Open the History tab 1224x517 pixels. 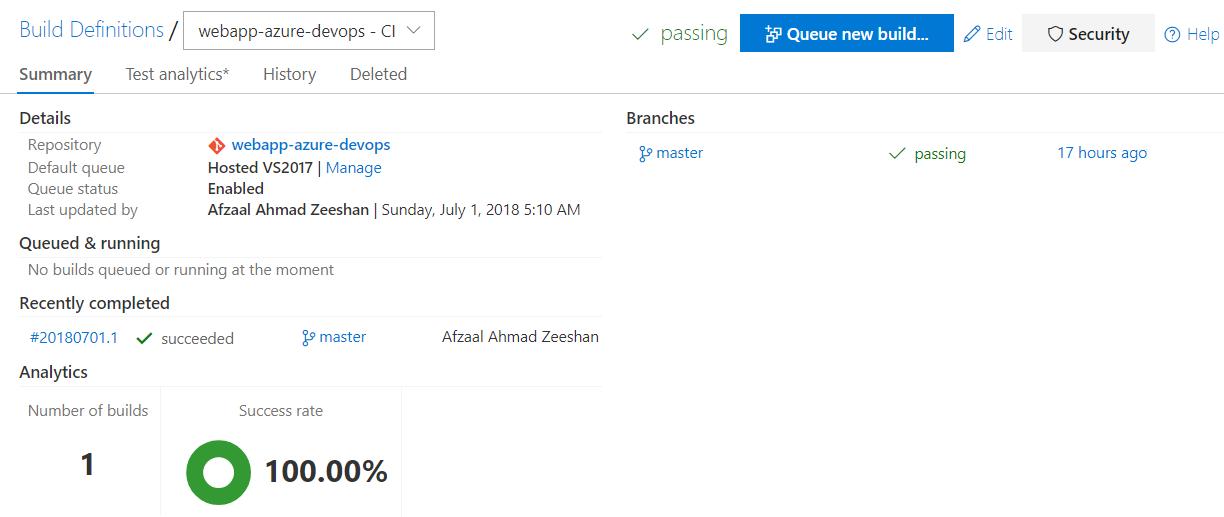(289, 74)
